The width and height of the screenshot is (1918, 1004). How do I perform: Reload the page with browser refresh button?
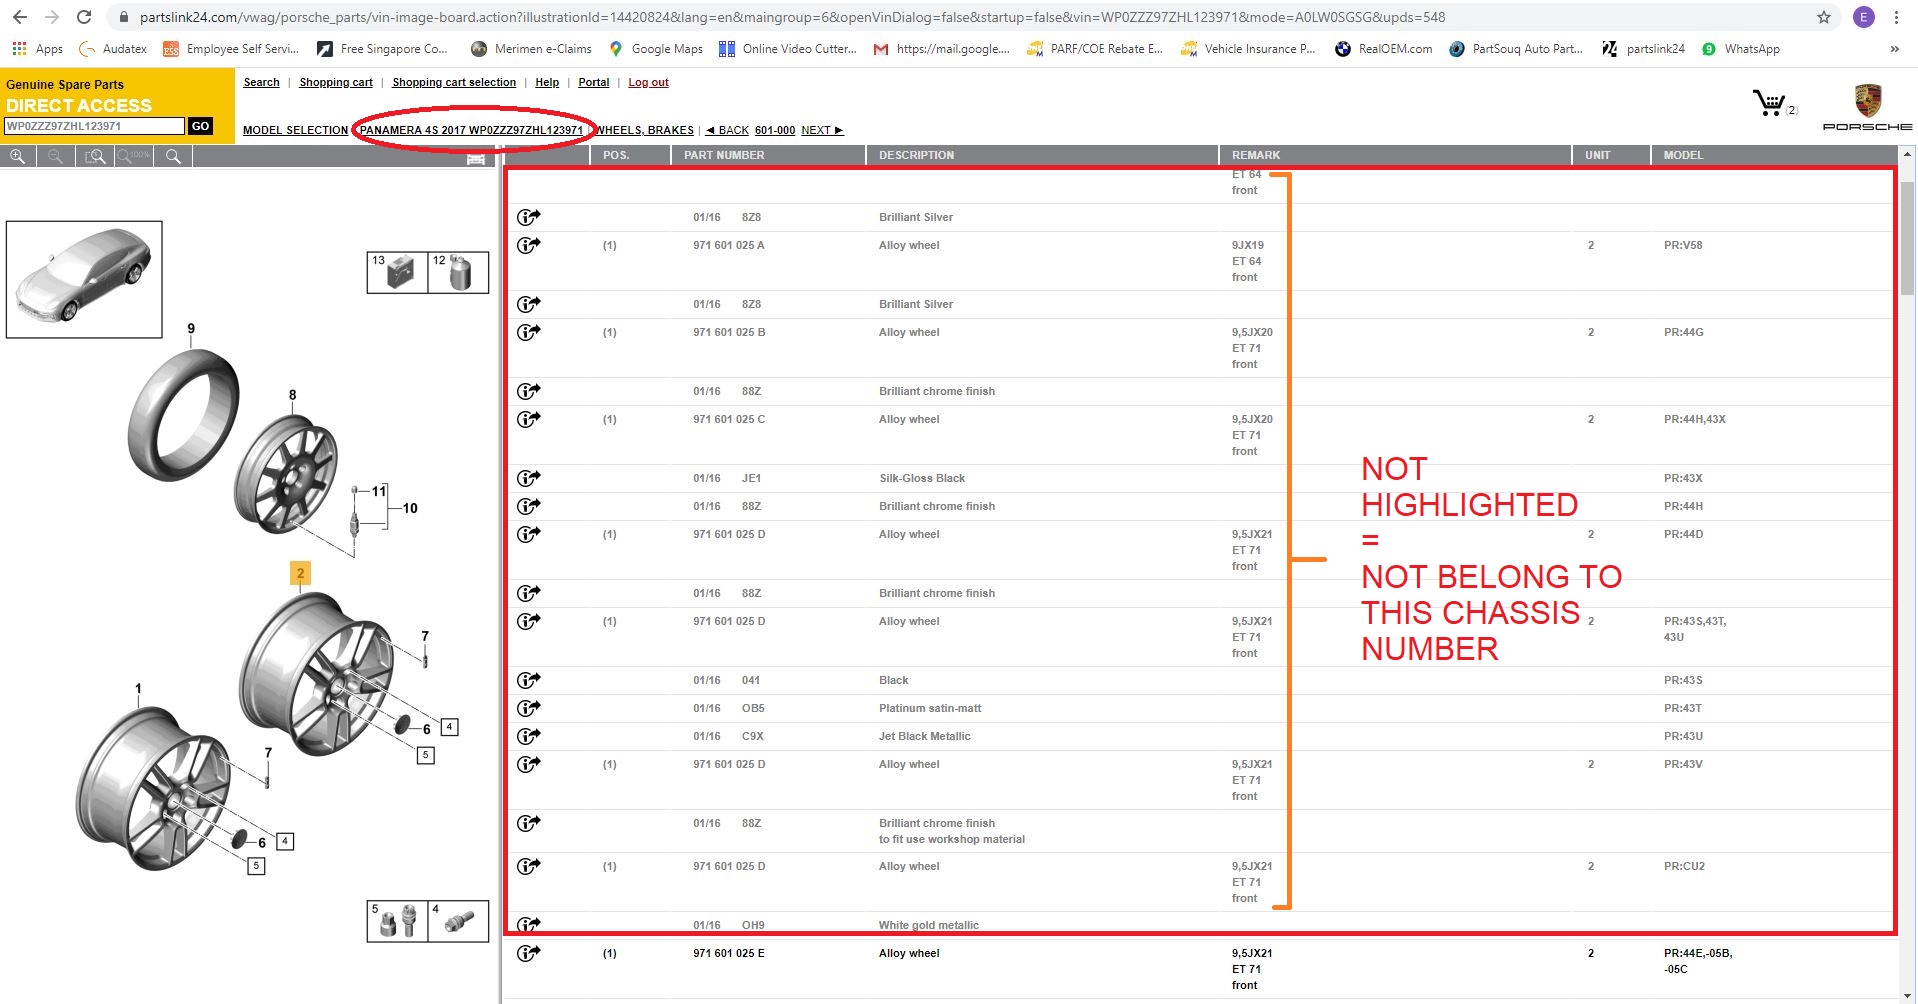(x=84, y=17)
